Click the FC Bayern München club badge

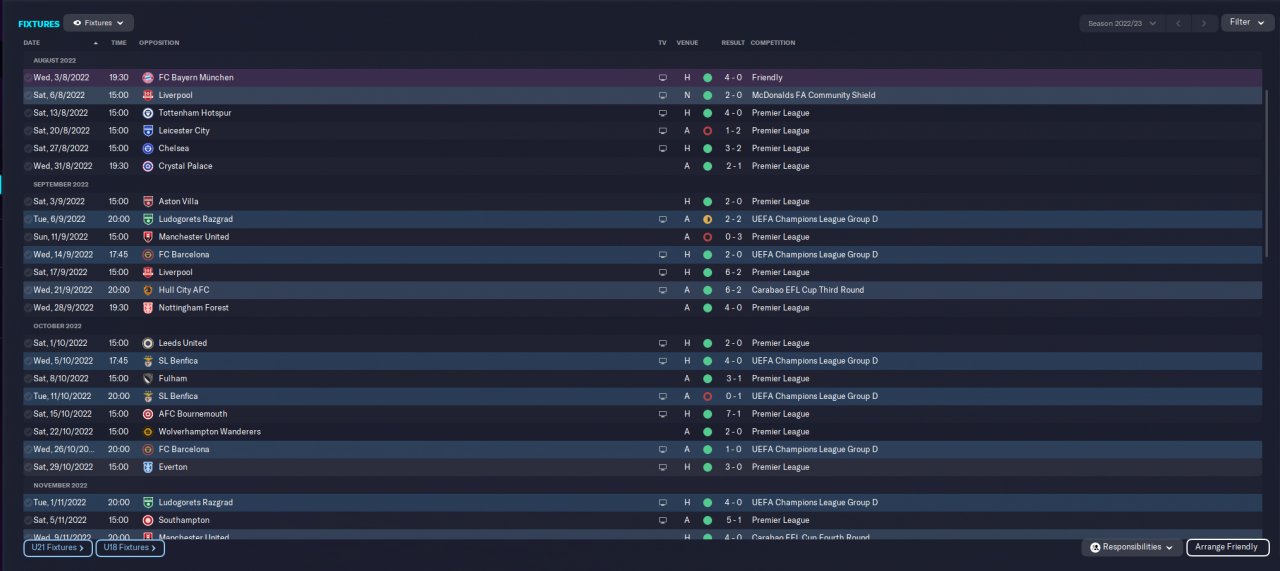148,77
